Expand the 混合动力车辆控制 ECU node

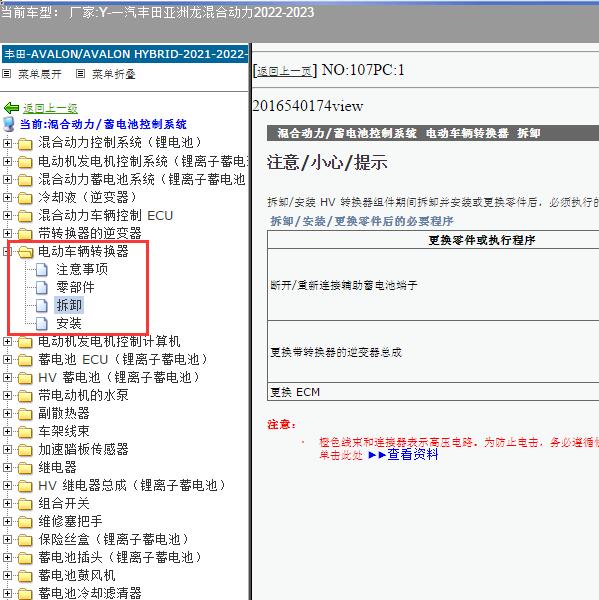click(x=7, y=215)
